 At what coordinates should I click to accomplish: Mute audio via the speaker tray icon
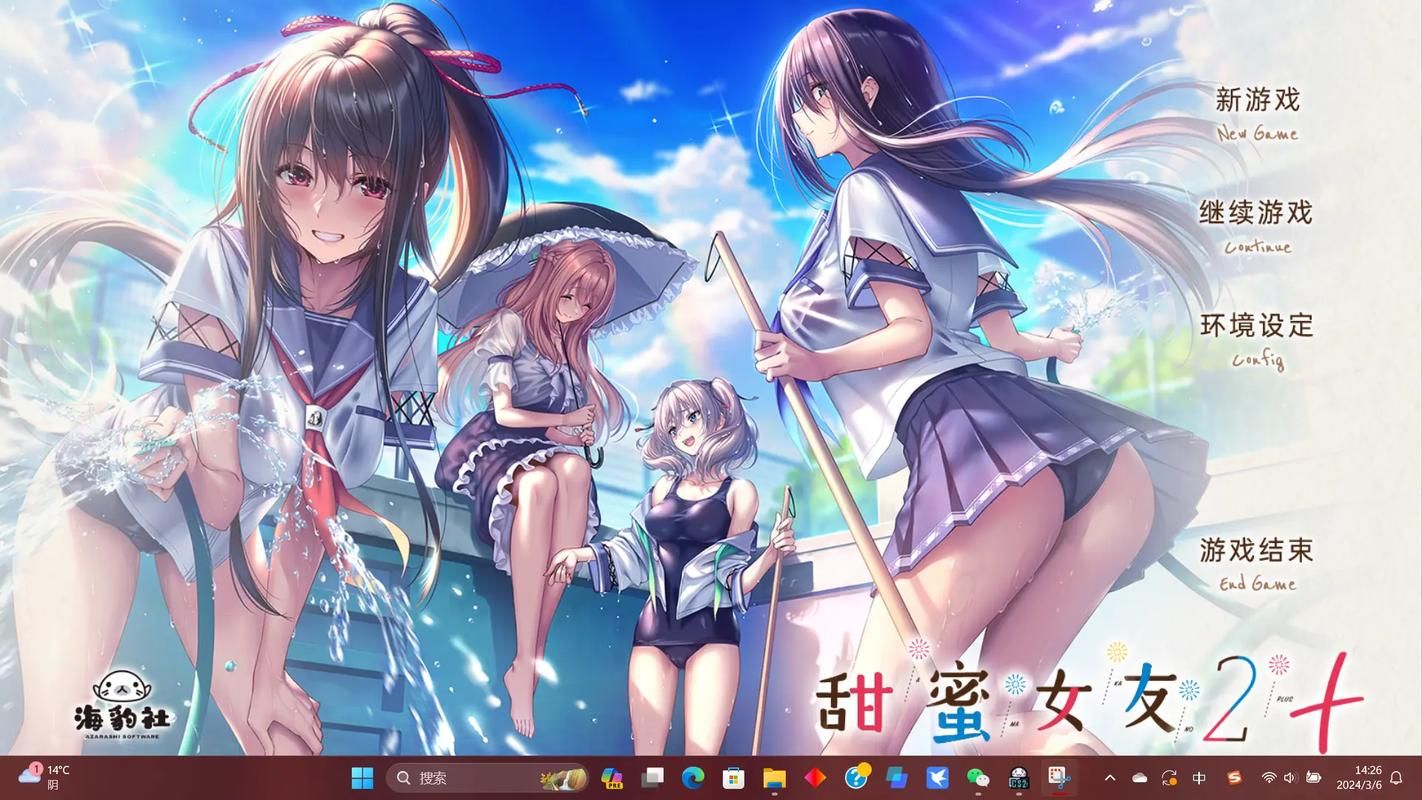(x=1289, y=778)
